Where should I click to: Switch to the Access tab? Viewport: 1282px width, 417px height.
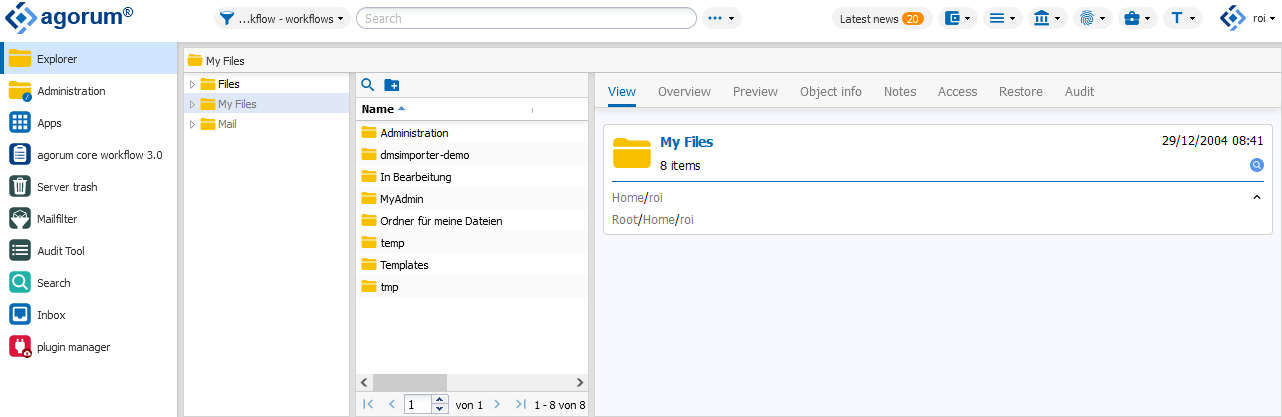click(x=957, y=91)
